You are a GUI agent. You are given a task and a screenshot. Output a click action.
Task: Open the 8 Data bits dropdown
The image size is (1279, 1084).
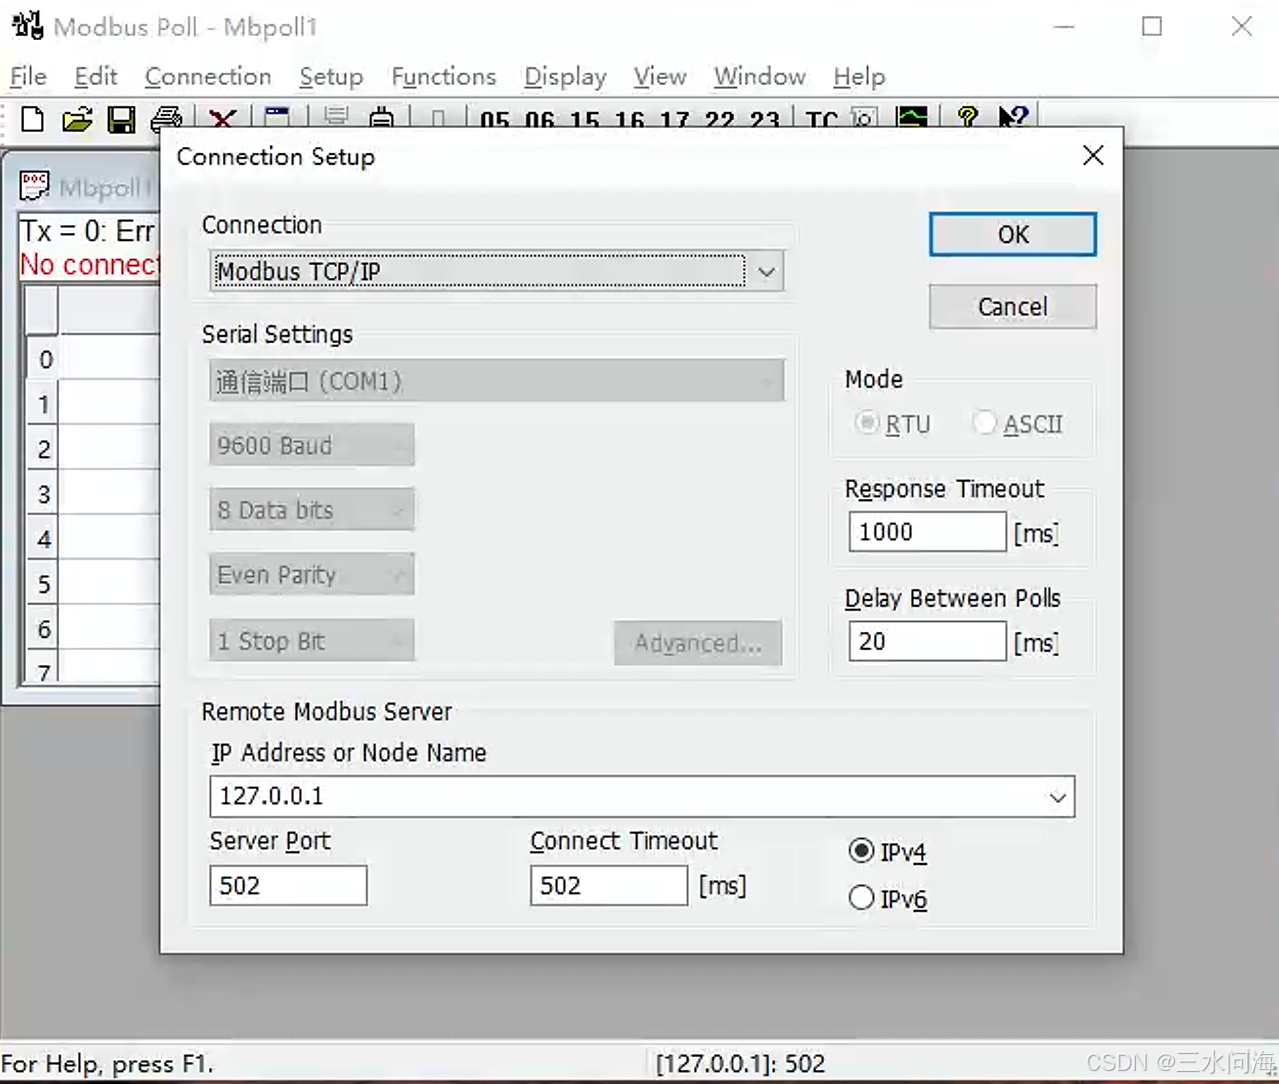pos(312,510)
